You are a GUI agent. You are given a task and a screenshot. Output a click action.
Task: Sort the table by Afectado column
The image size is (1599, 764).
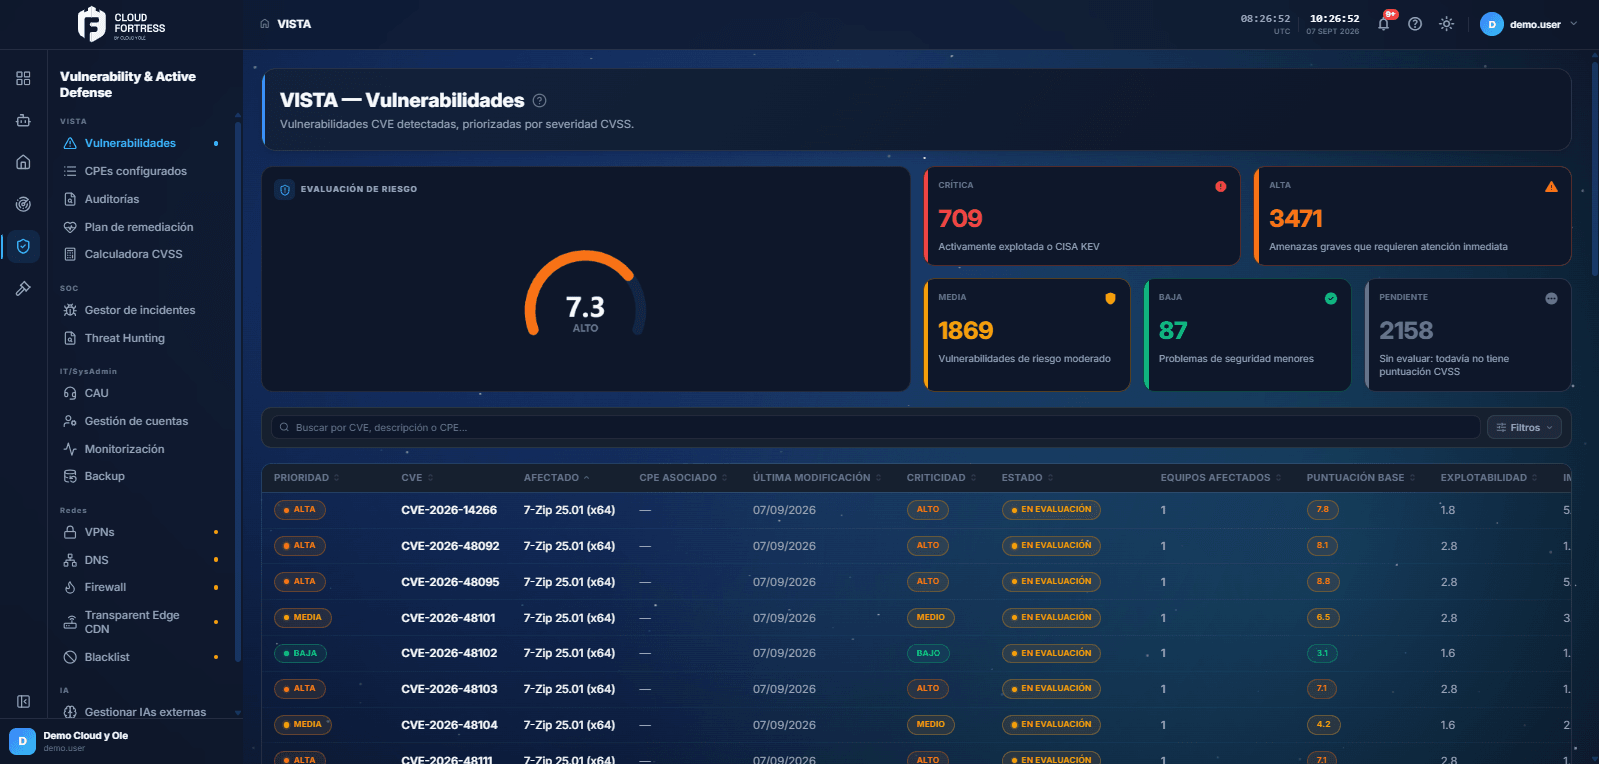pos(556,478)
